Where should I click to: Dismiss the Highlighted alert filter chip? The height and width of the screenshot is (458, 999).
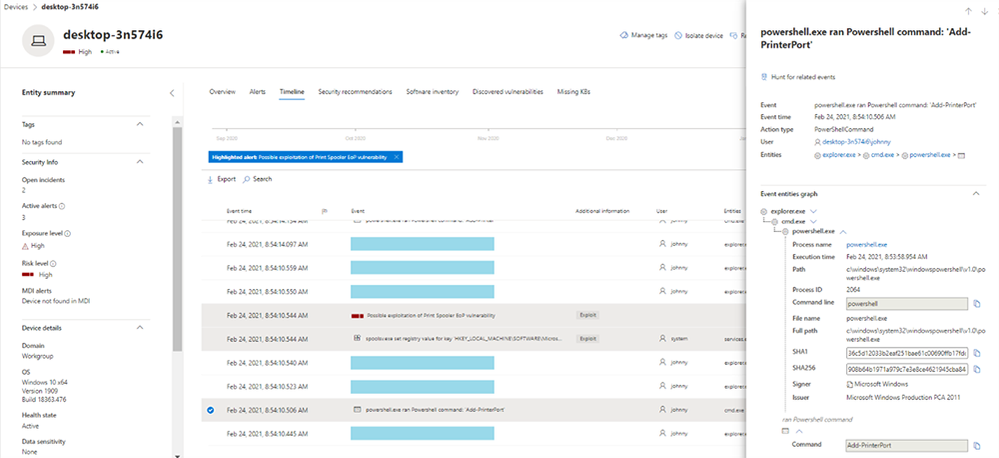[x=396, y=157]
